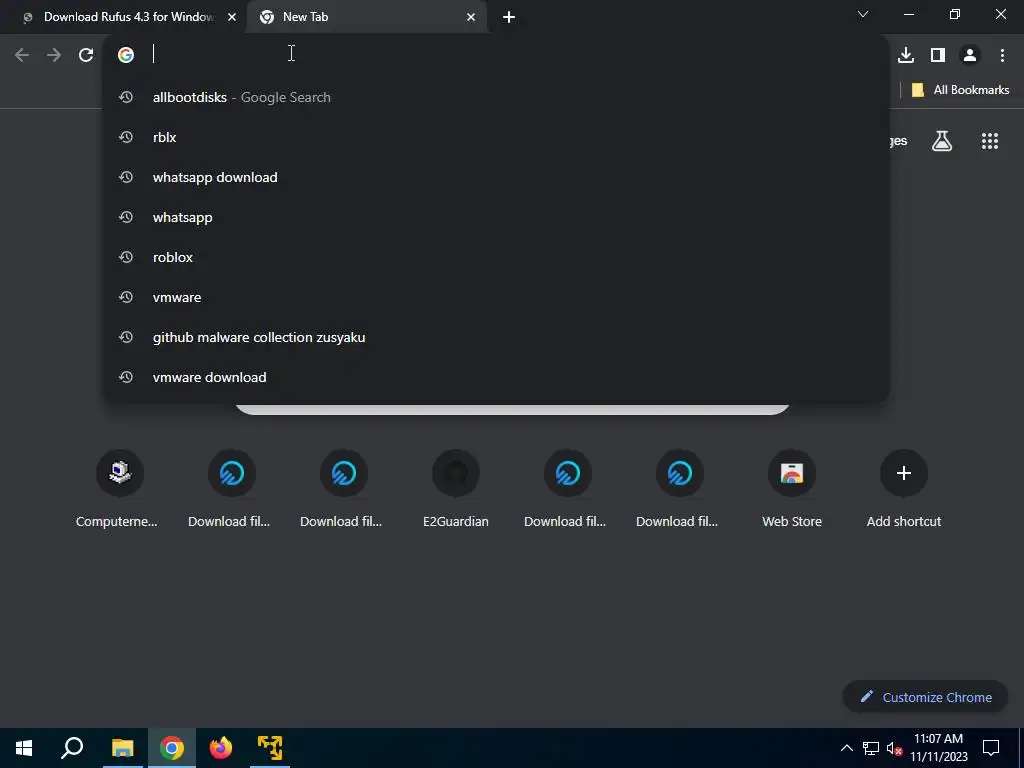Open Chrome three-dot menu
This screenshot has width=1024, height=768.
click(1002, 55)
